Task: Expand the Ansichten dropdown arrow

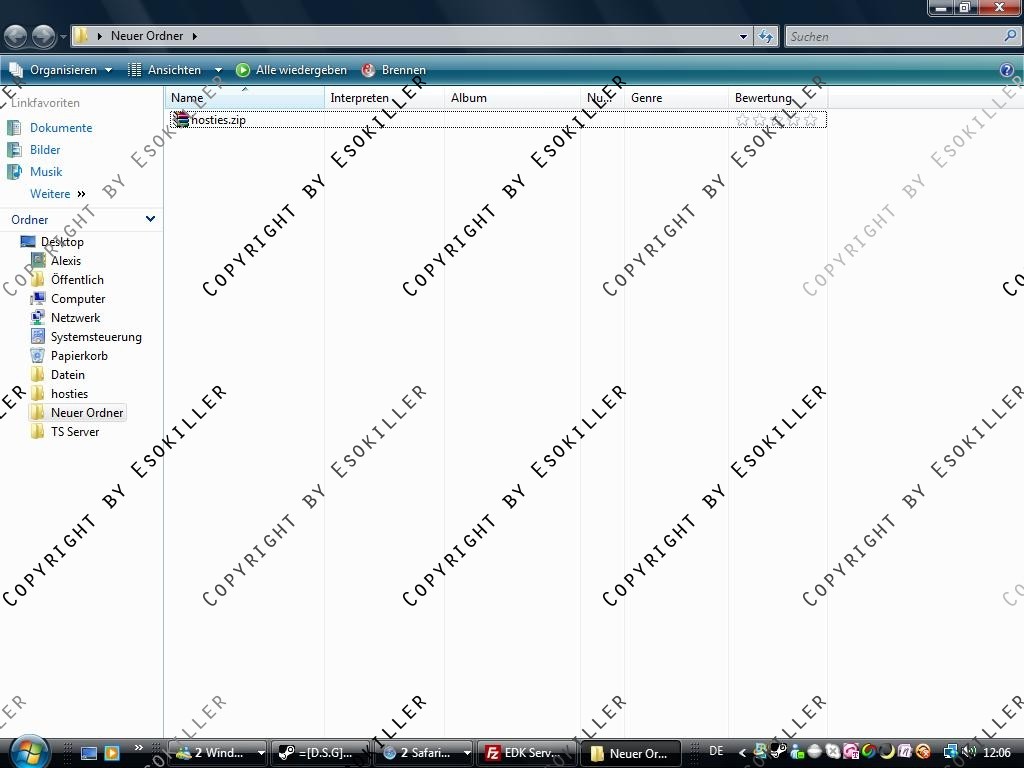Action: coord(218,70)
